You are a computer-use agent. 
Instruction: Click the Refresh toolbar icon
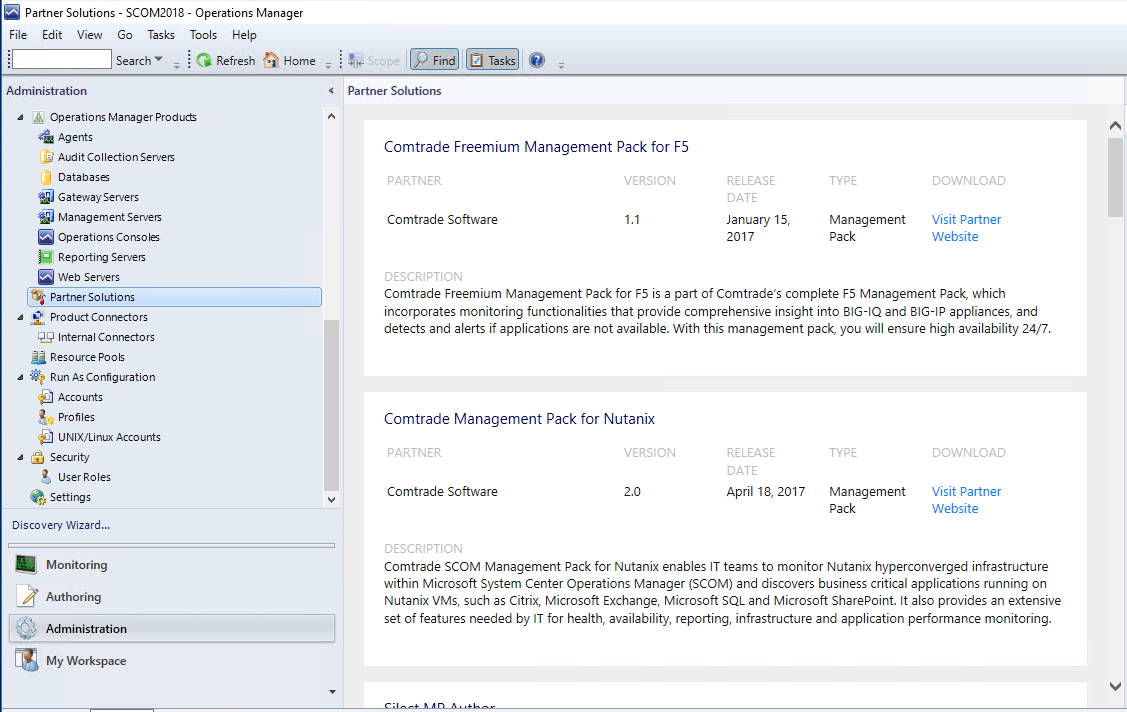tap(204, 60)
